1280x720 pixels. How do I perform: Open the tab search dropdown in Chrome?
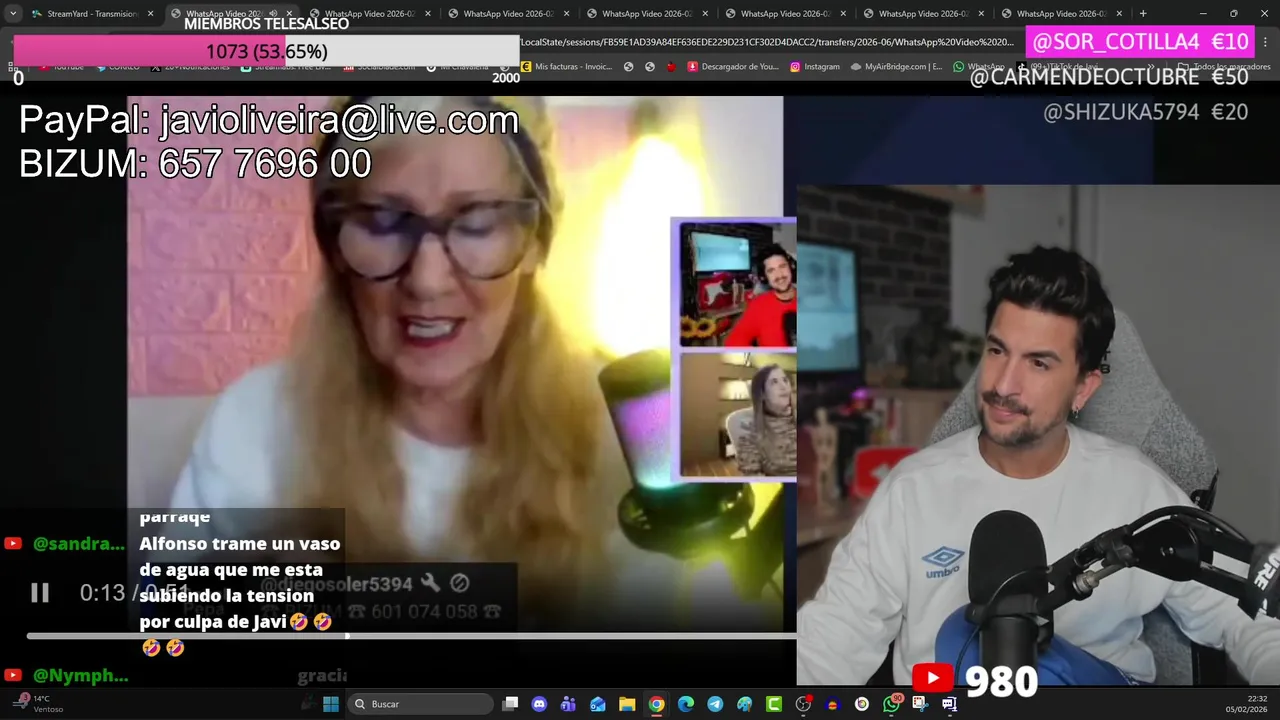tap(12, 14)
